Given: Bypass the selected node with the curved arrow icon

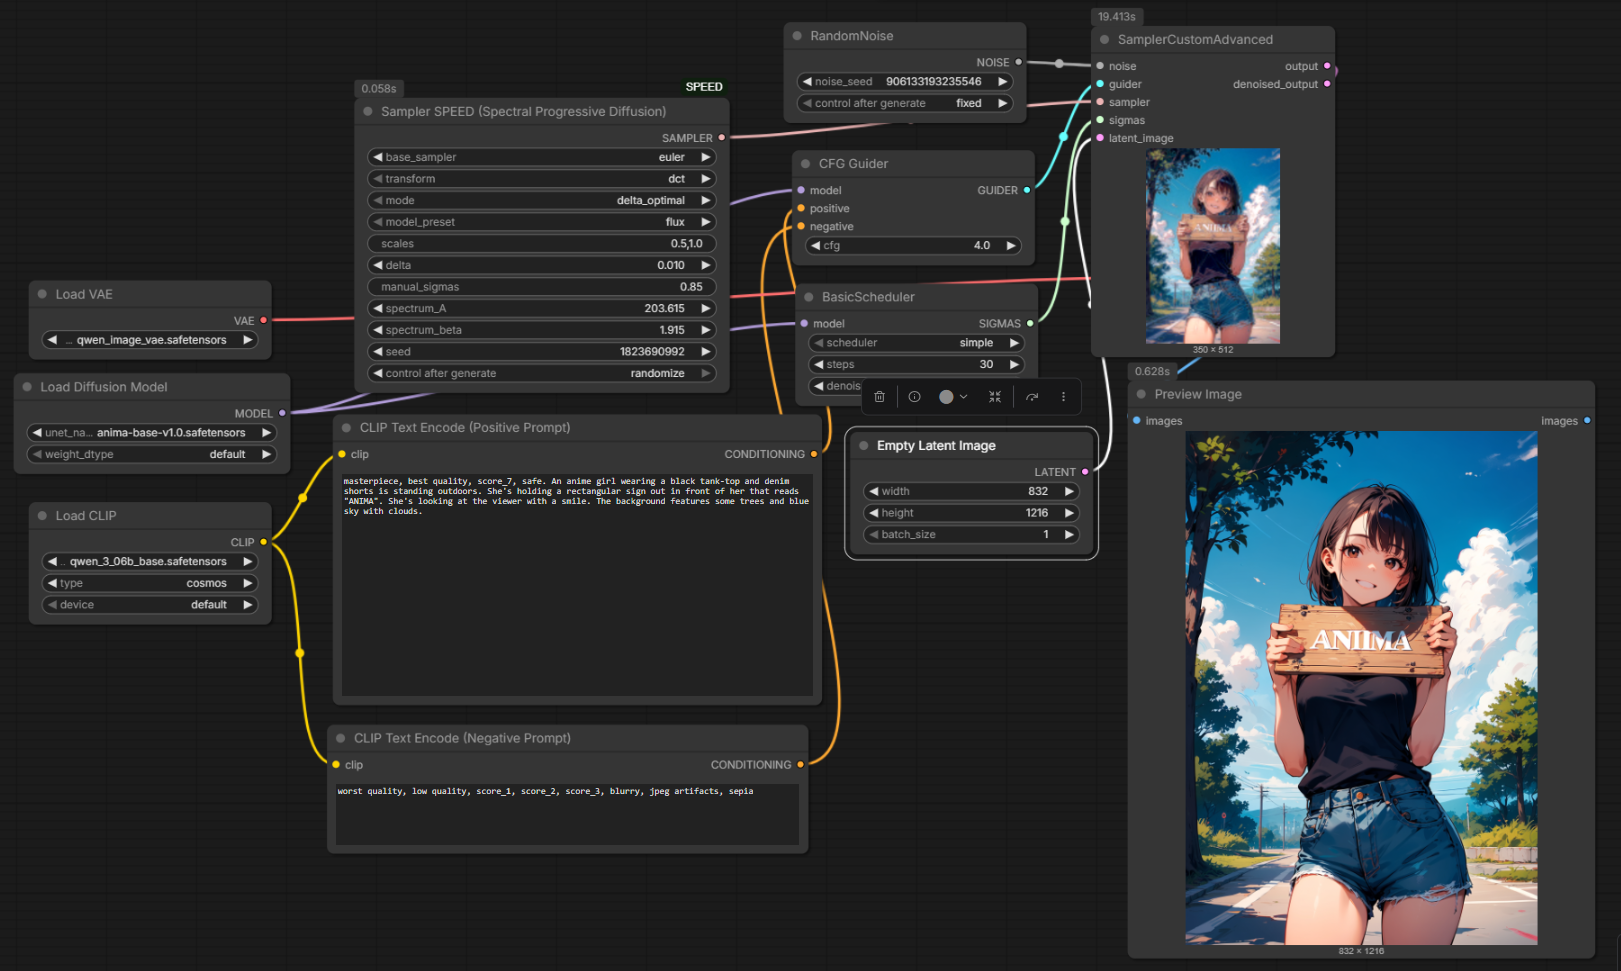Looking at the screenshot, I should pyautogui.click(x=1032, y=397).
